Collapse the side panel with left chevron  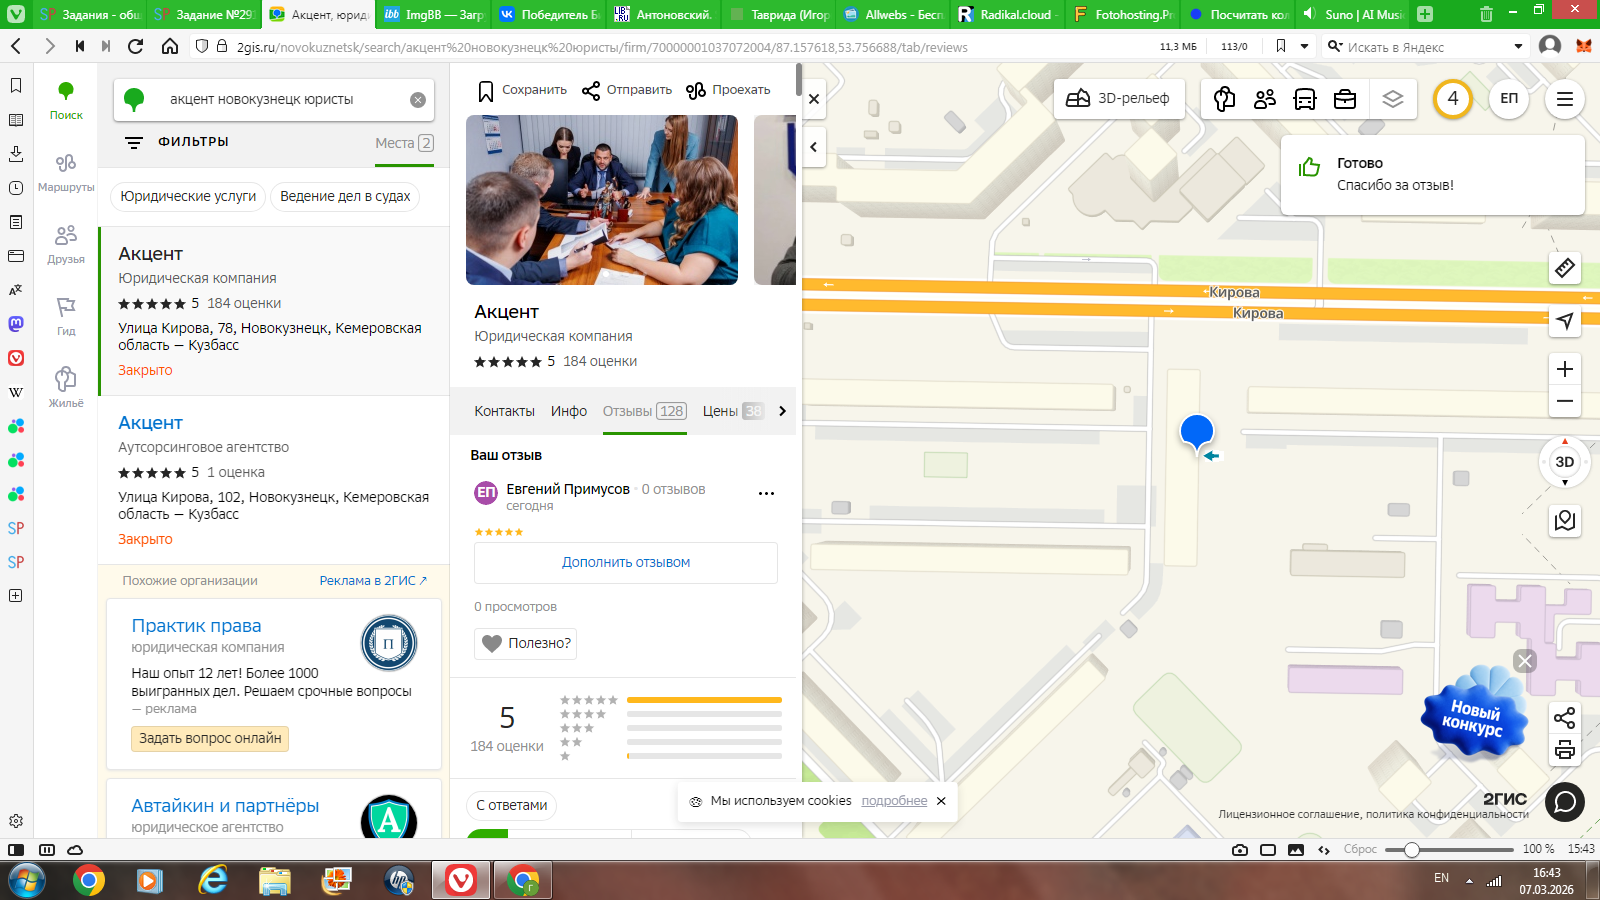(814, 147)
